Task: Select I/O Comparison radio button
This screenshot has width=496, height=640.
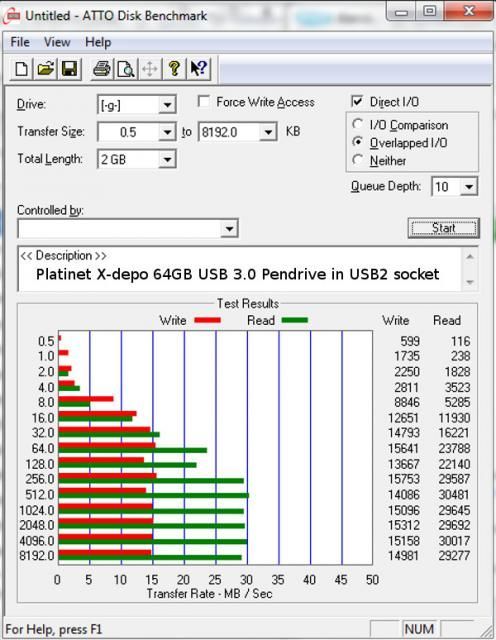Action: click(x=358, y=124)
